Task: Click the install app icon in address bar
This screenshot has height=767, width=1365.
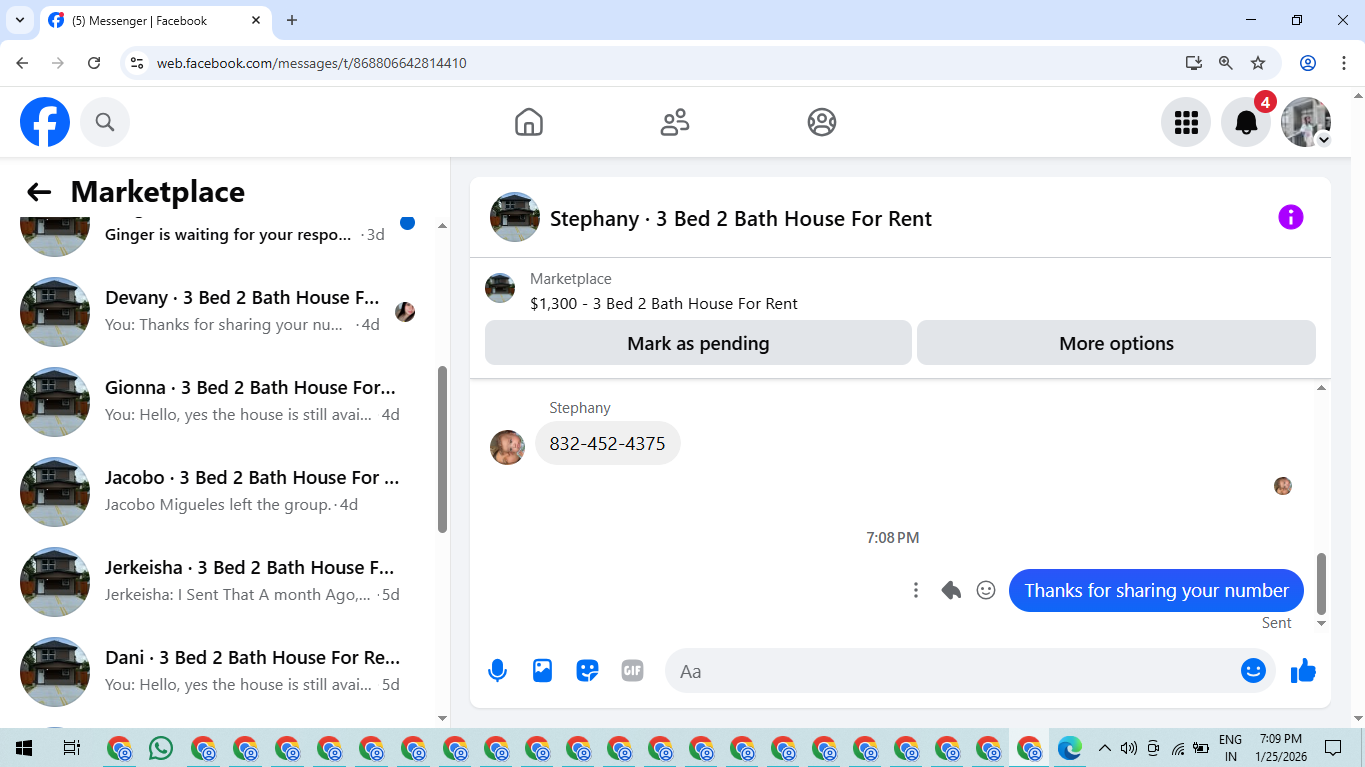Action: click(1194, 63)
